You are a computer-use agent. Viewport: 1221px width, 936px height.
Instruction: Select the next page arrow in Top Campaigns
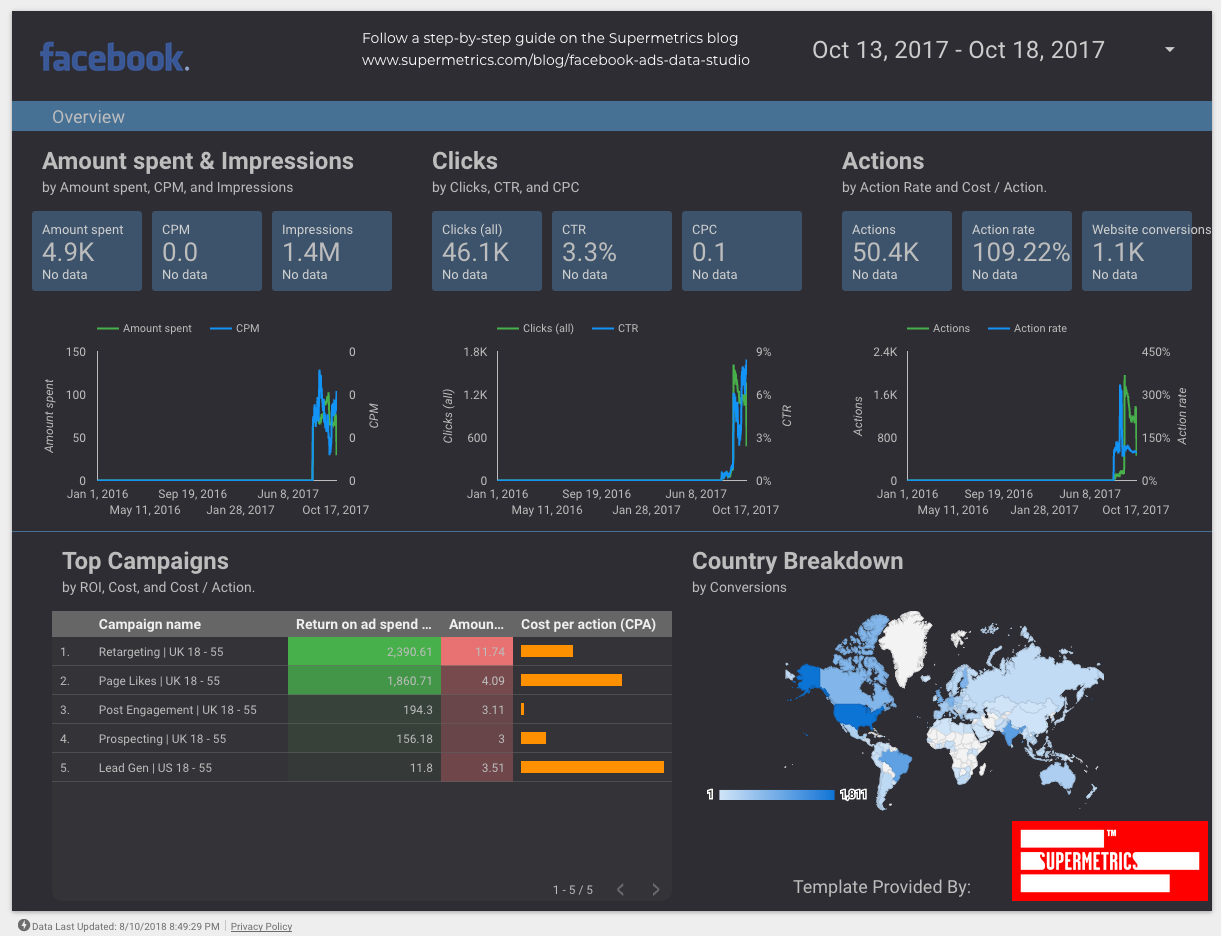coord(655,888)
